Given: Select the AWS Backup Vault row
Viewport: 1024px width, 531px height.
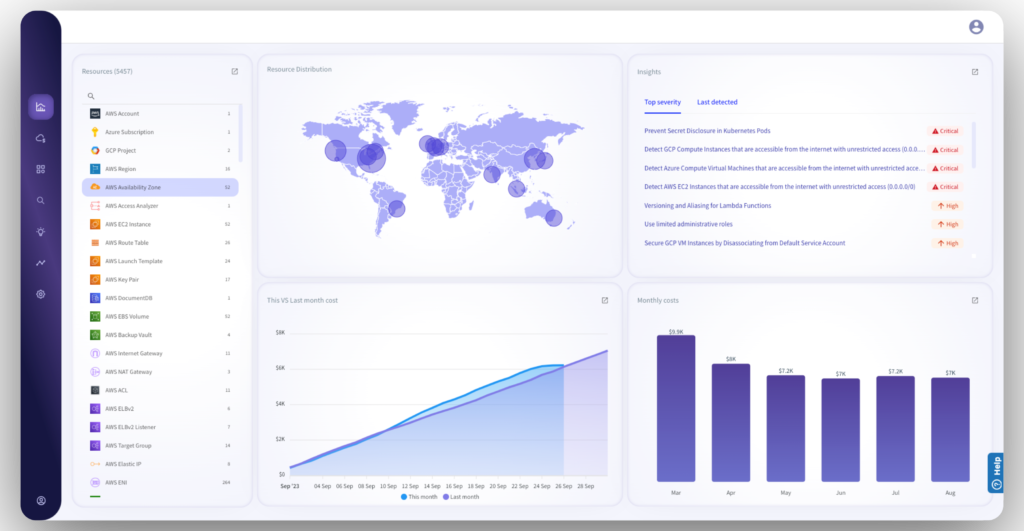Looking at the screenshot, I should [x=160, y=335].
